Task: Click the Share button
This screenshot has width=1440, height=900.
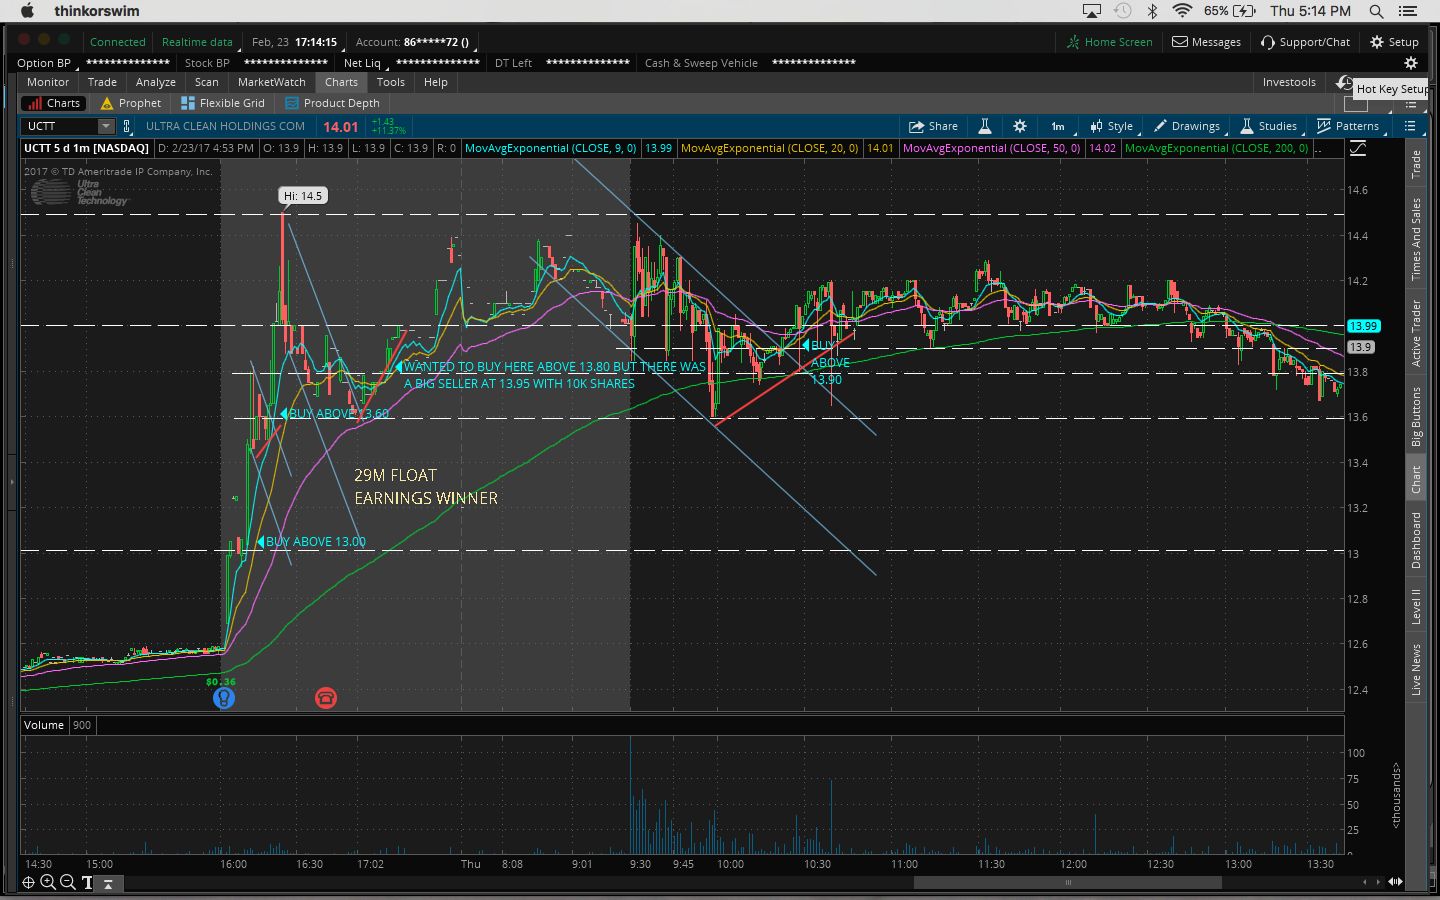Action: 933,126
